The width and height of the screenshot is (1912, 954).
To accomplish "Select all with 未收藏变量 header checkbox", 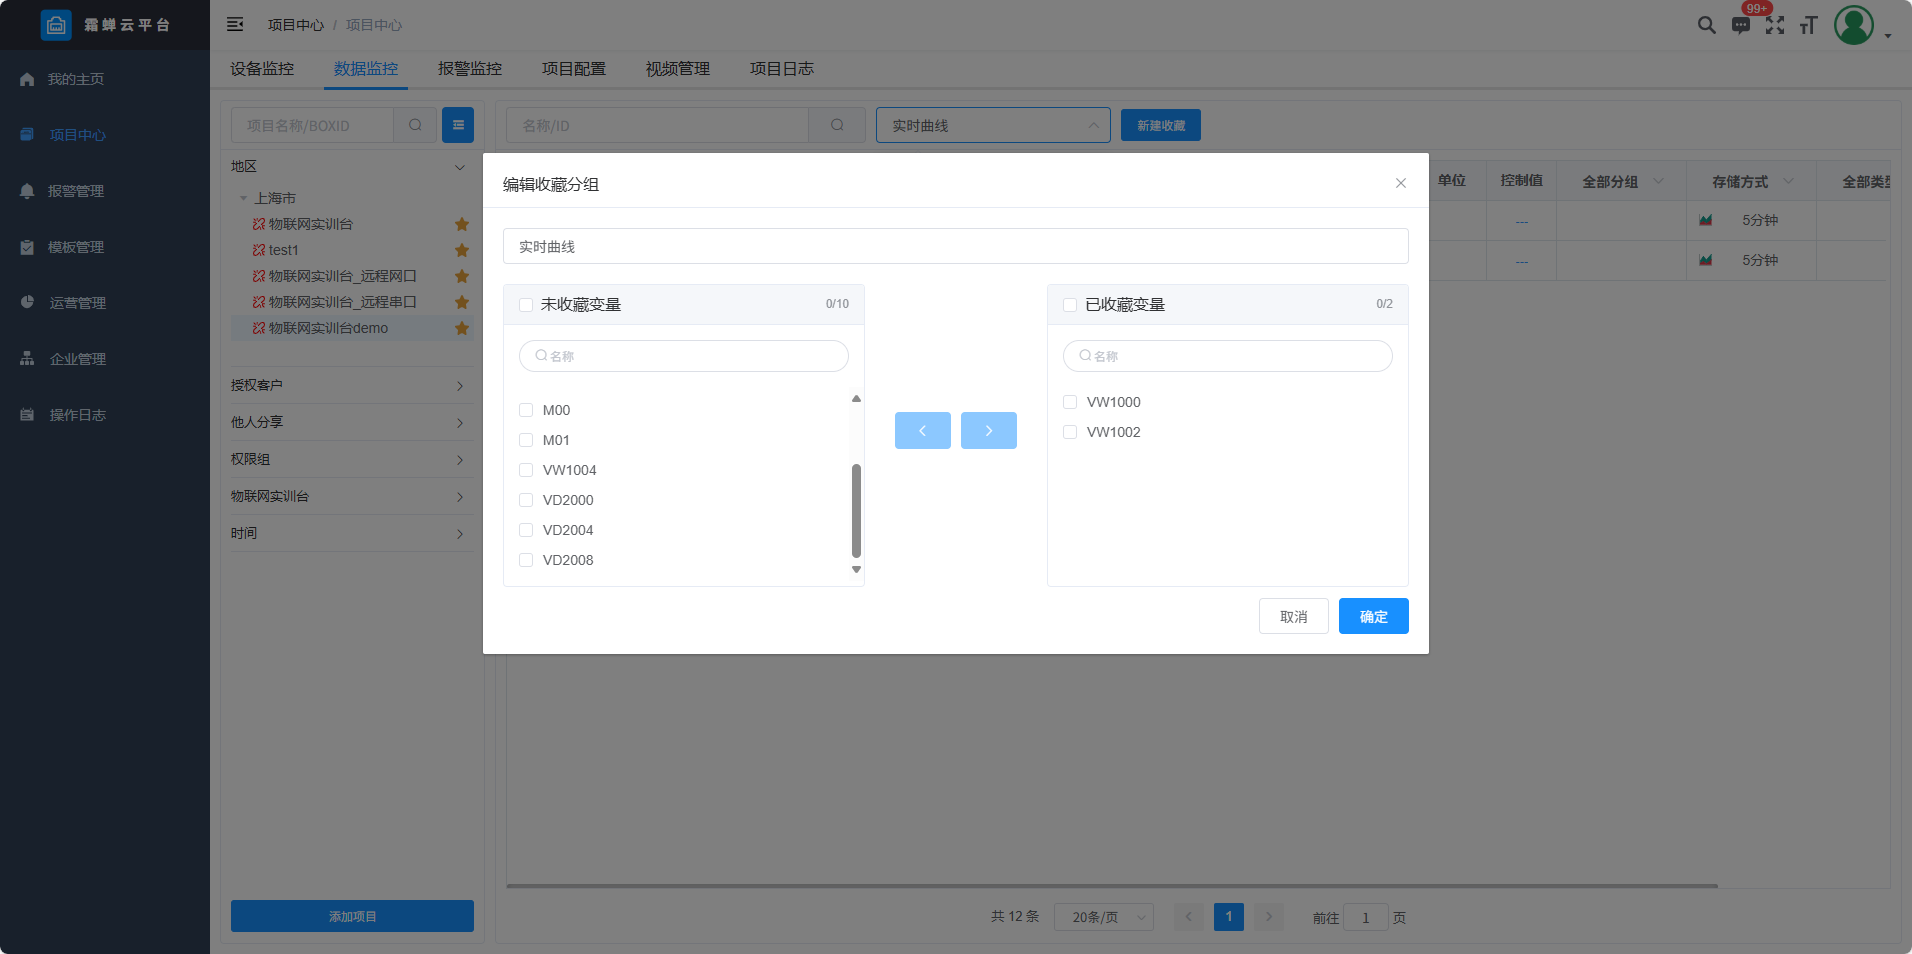I will point(526,305).
